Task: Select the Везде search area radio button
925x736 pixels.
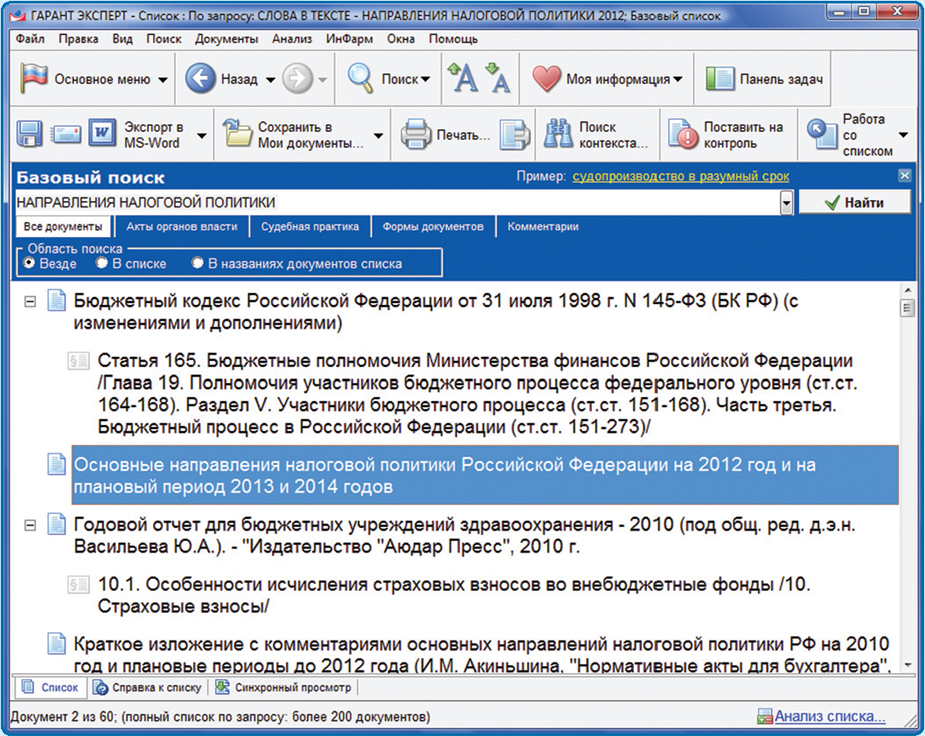Action: click(x=30, y=263)
